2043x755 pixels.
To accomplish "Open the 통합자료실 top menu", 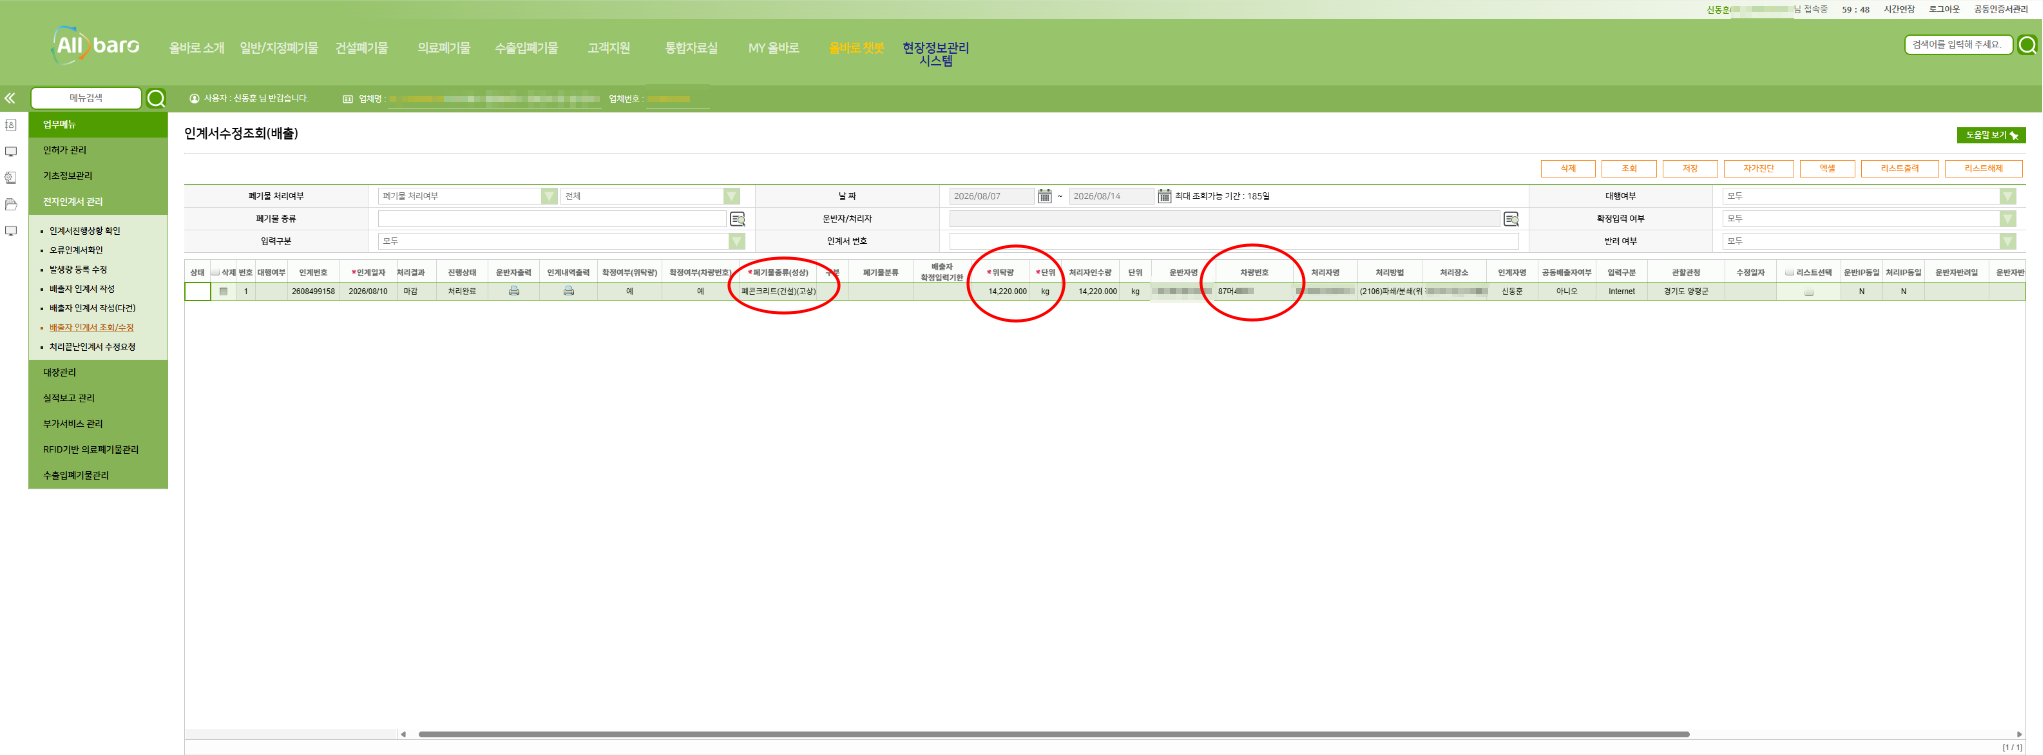I will click(691, 48).
